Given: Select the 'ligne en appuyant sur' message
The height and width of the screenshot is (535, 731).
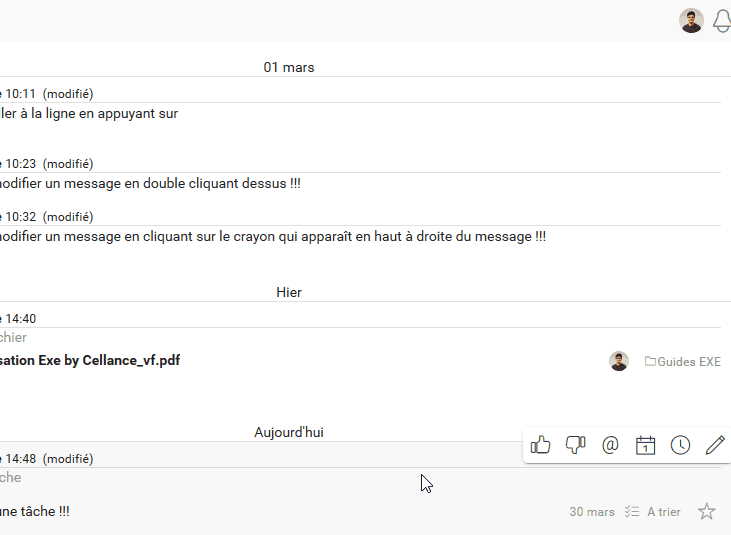Looking at the screenshot, I should (x=90, y=114).
